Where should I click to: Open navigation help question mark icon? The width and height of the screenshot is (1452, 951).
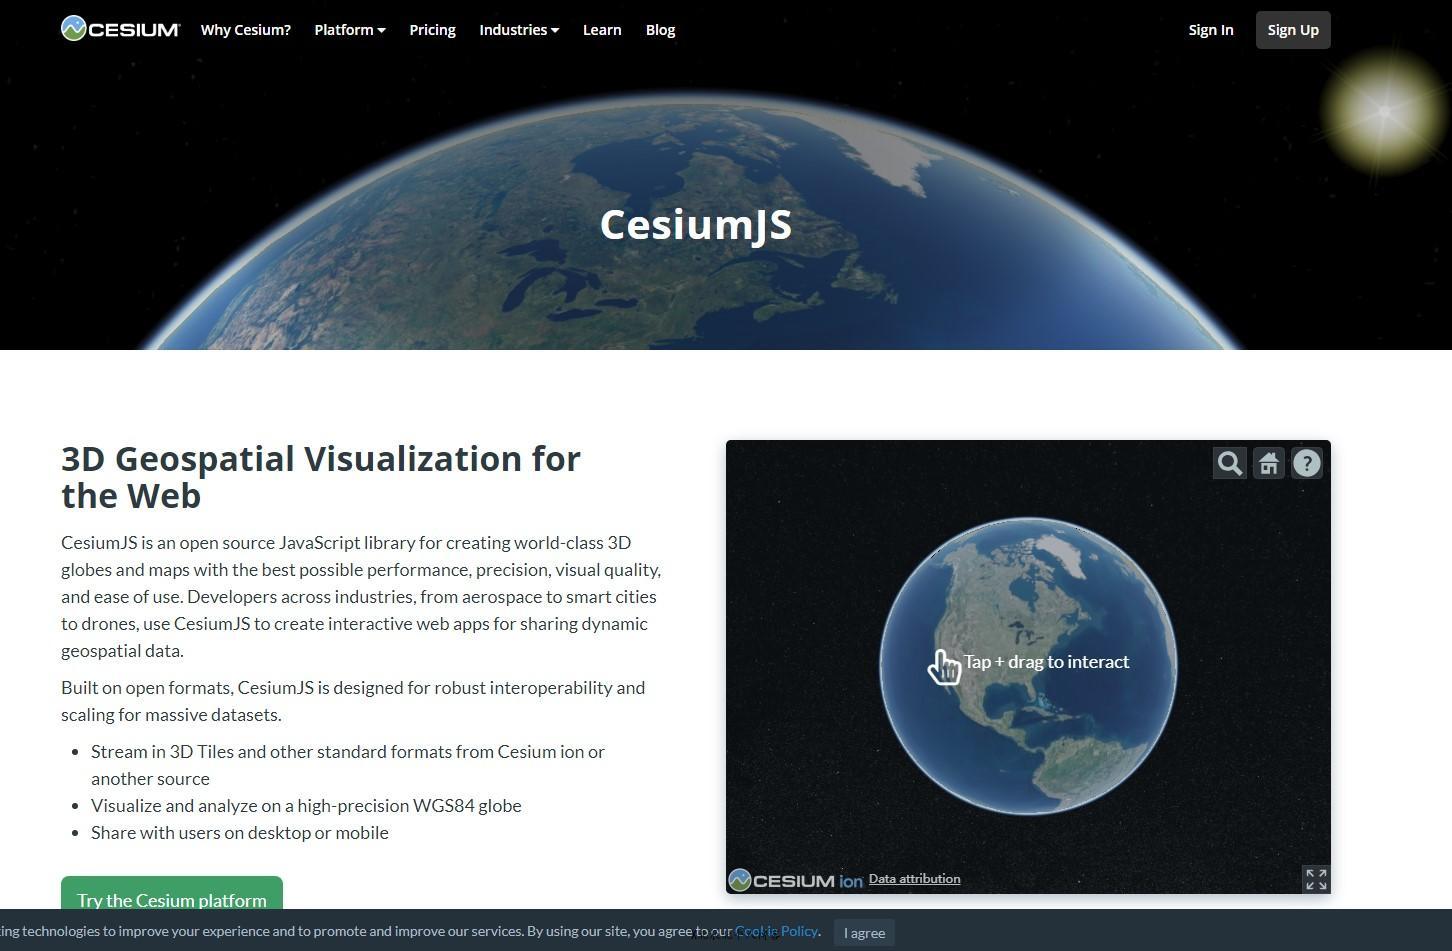click(x=1306, y=464)
